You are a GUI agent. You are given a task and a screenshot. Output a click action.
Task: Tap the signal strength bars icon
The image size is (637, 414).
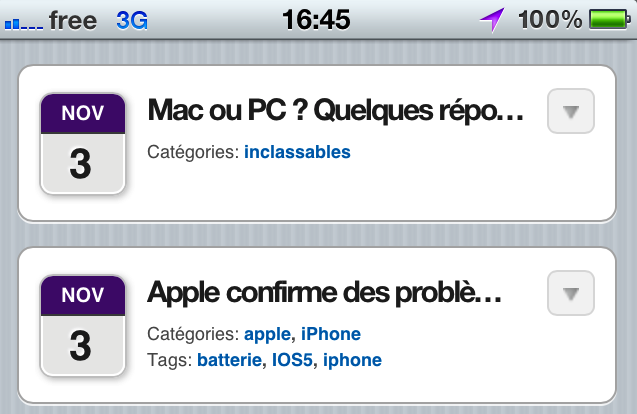pos(24,24)
